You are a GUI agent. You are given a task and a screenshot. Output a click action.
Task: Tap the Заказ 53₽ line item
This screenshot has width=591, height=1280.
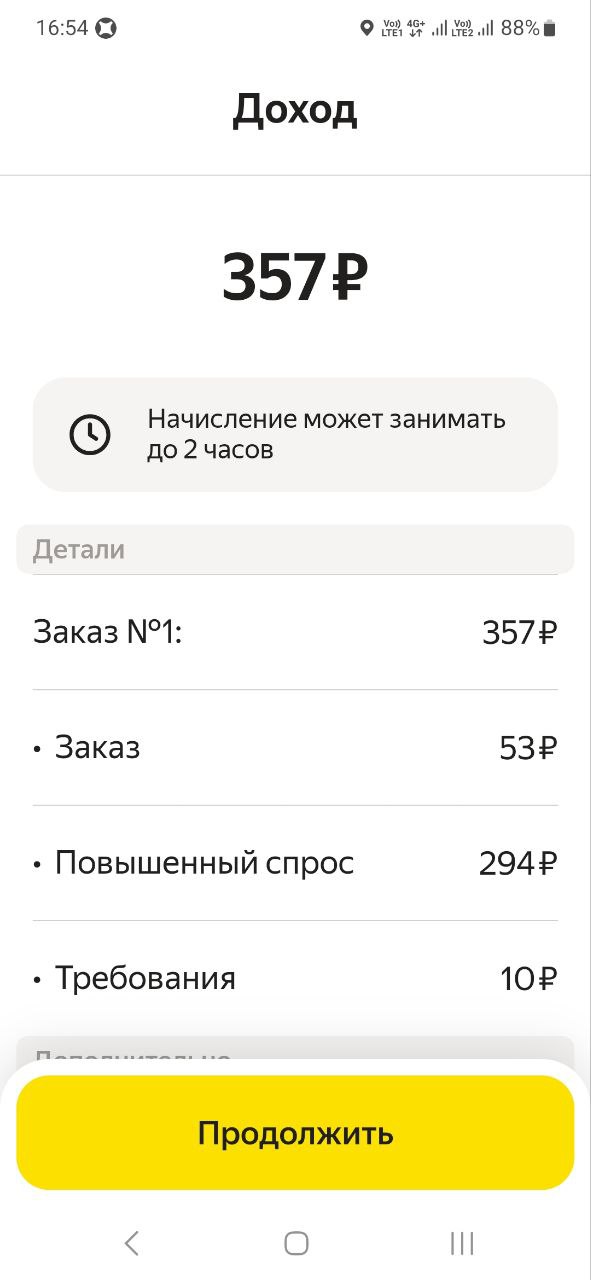pos(295,747)
